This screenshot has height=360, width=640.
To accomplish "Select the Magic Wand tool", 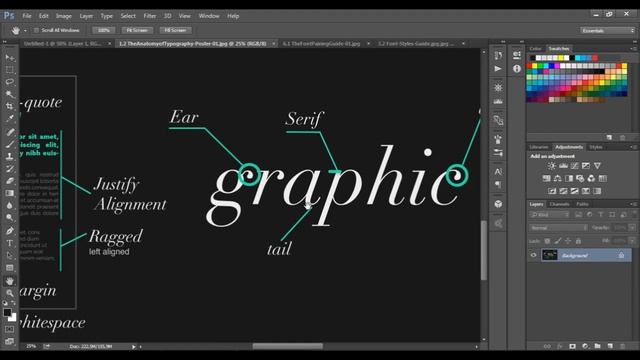I will pos(9,94).
